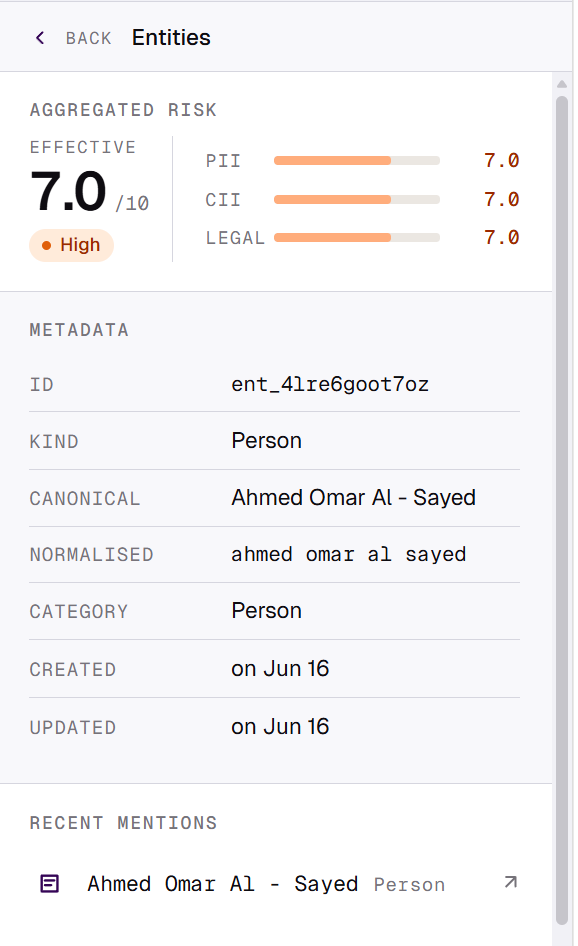578x946 pixels.
Task: Click the effective score 7.0 value
Action: pyautogui.click(x=68, y=192)
